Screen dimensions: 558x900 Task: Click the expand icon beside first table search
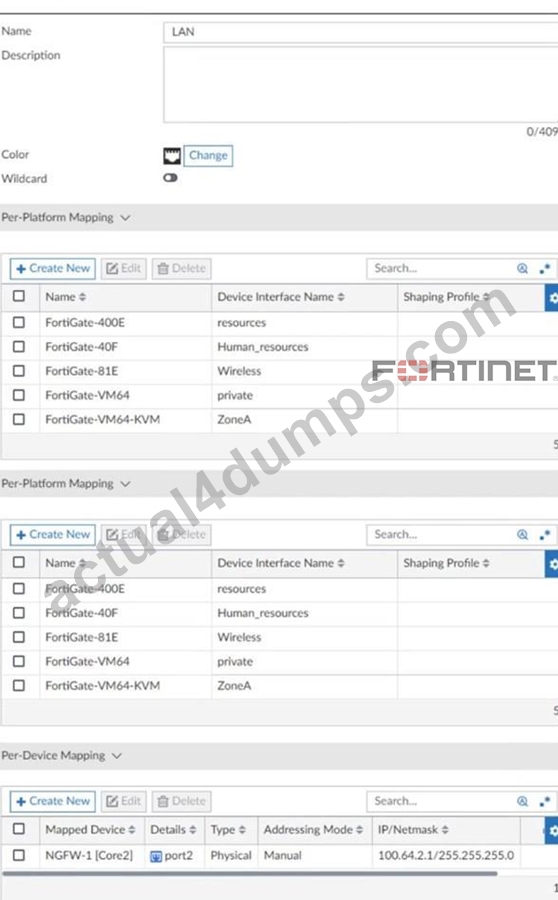click(545, 268)
